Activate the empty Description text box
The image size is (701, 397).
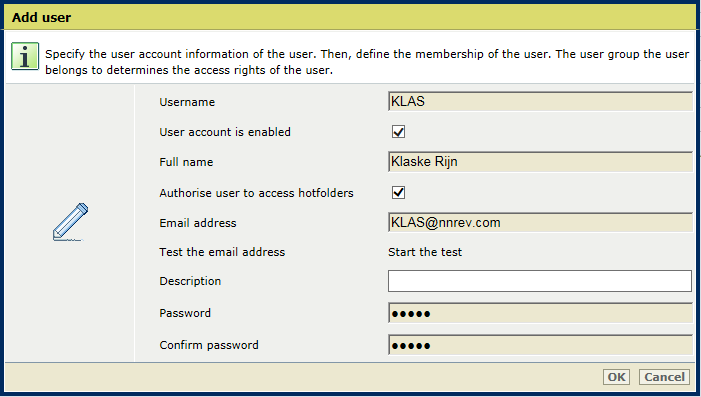coord(540,281)
